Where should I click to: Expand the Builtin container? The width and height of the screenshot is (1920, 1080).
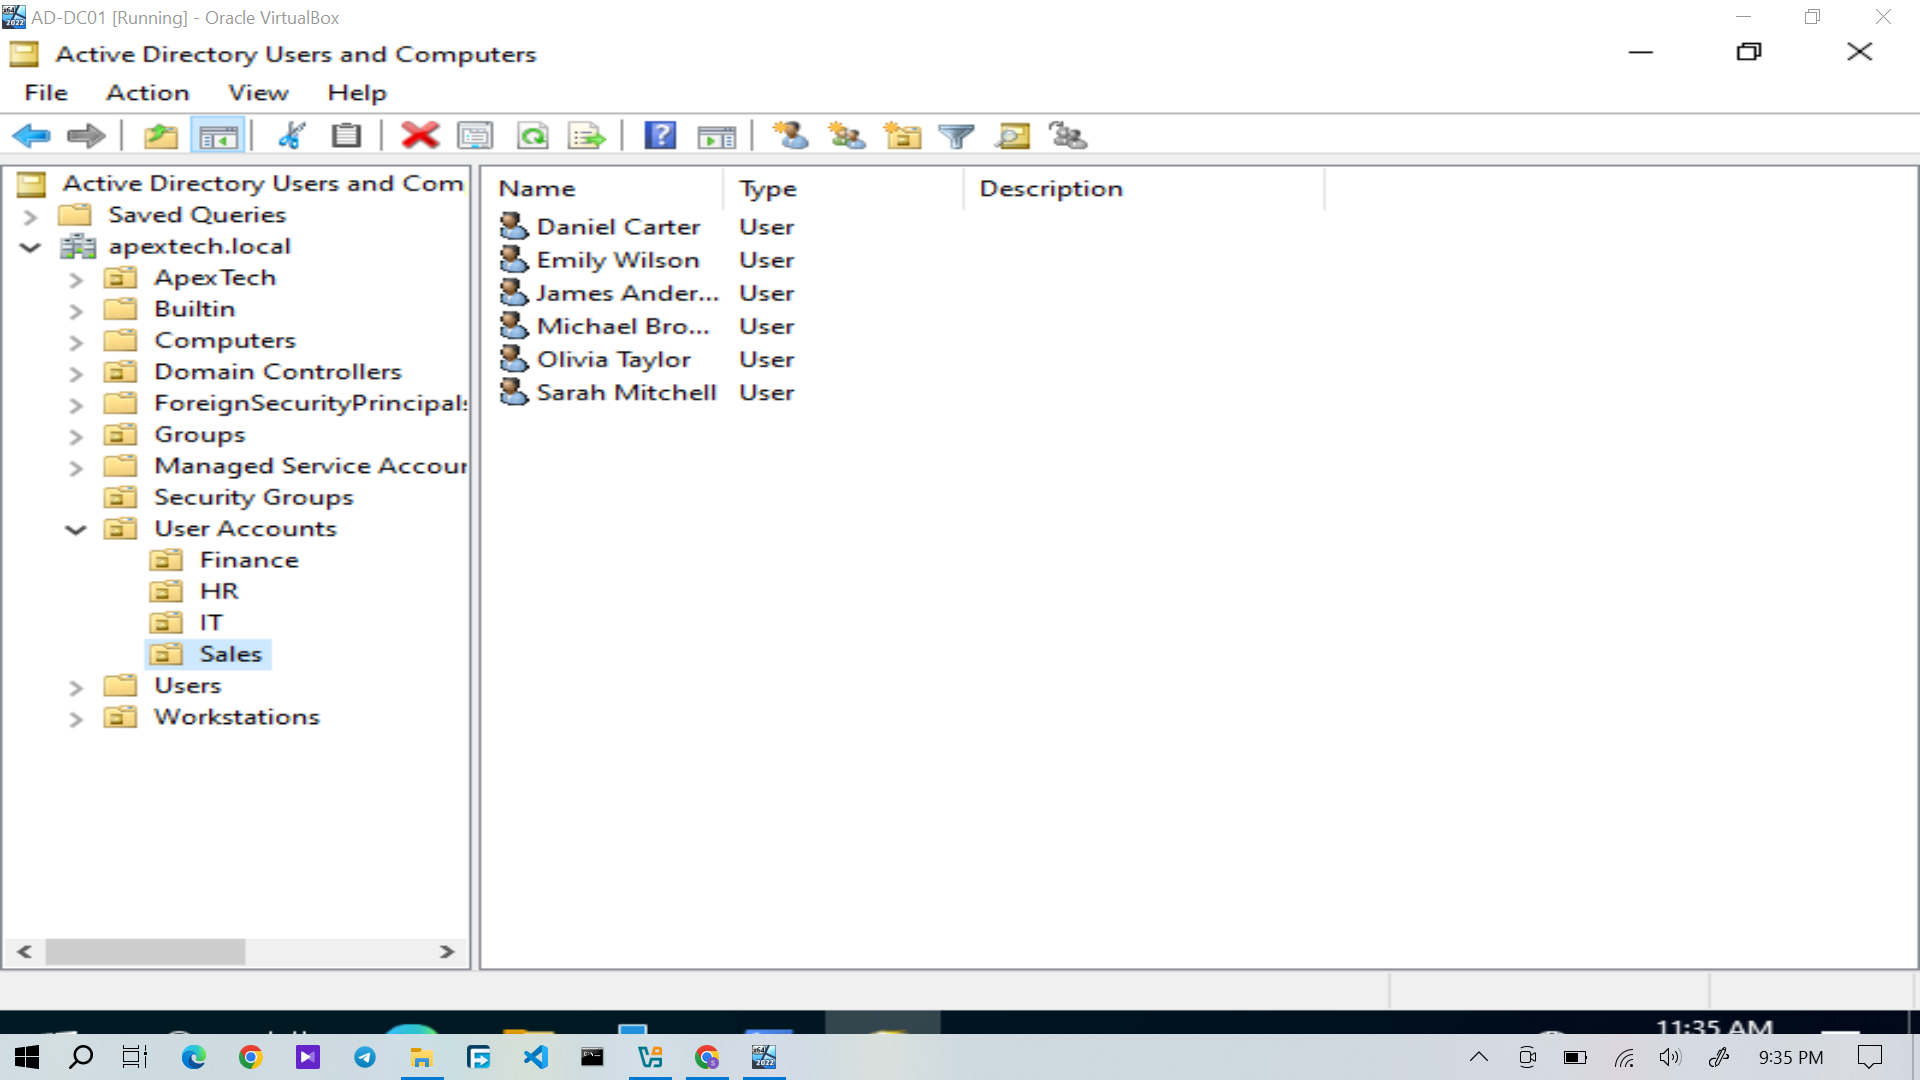(x=76, y=310)
